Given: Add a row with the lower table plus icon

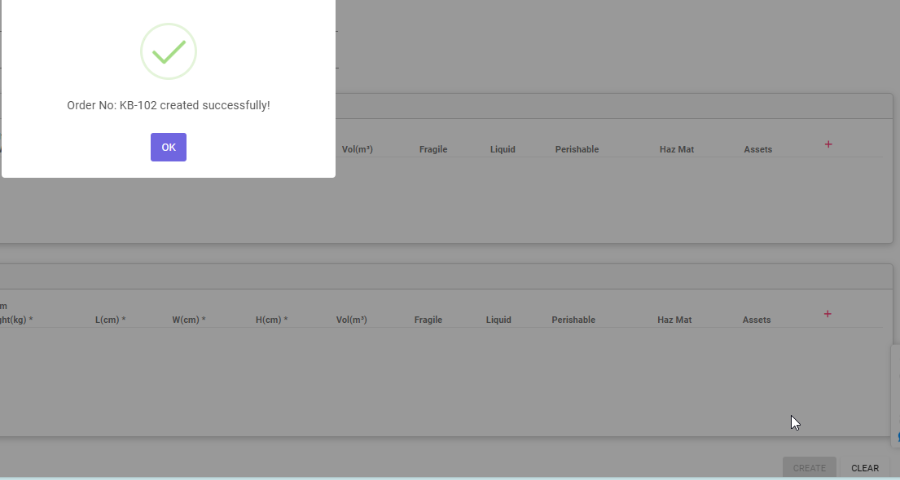Looking at the screenshot, I should [828, 314].
